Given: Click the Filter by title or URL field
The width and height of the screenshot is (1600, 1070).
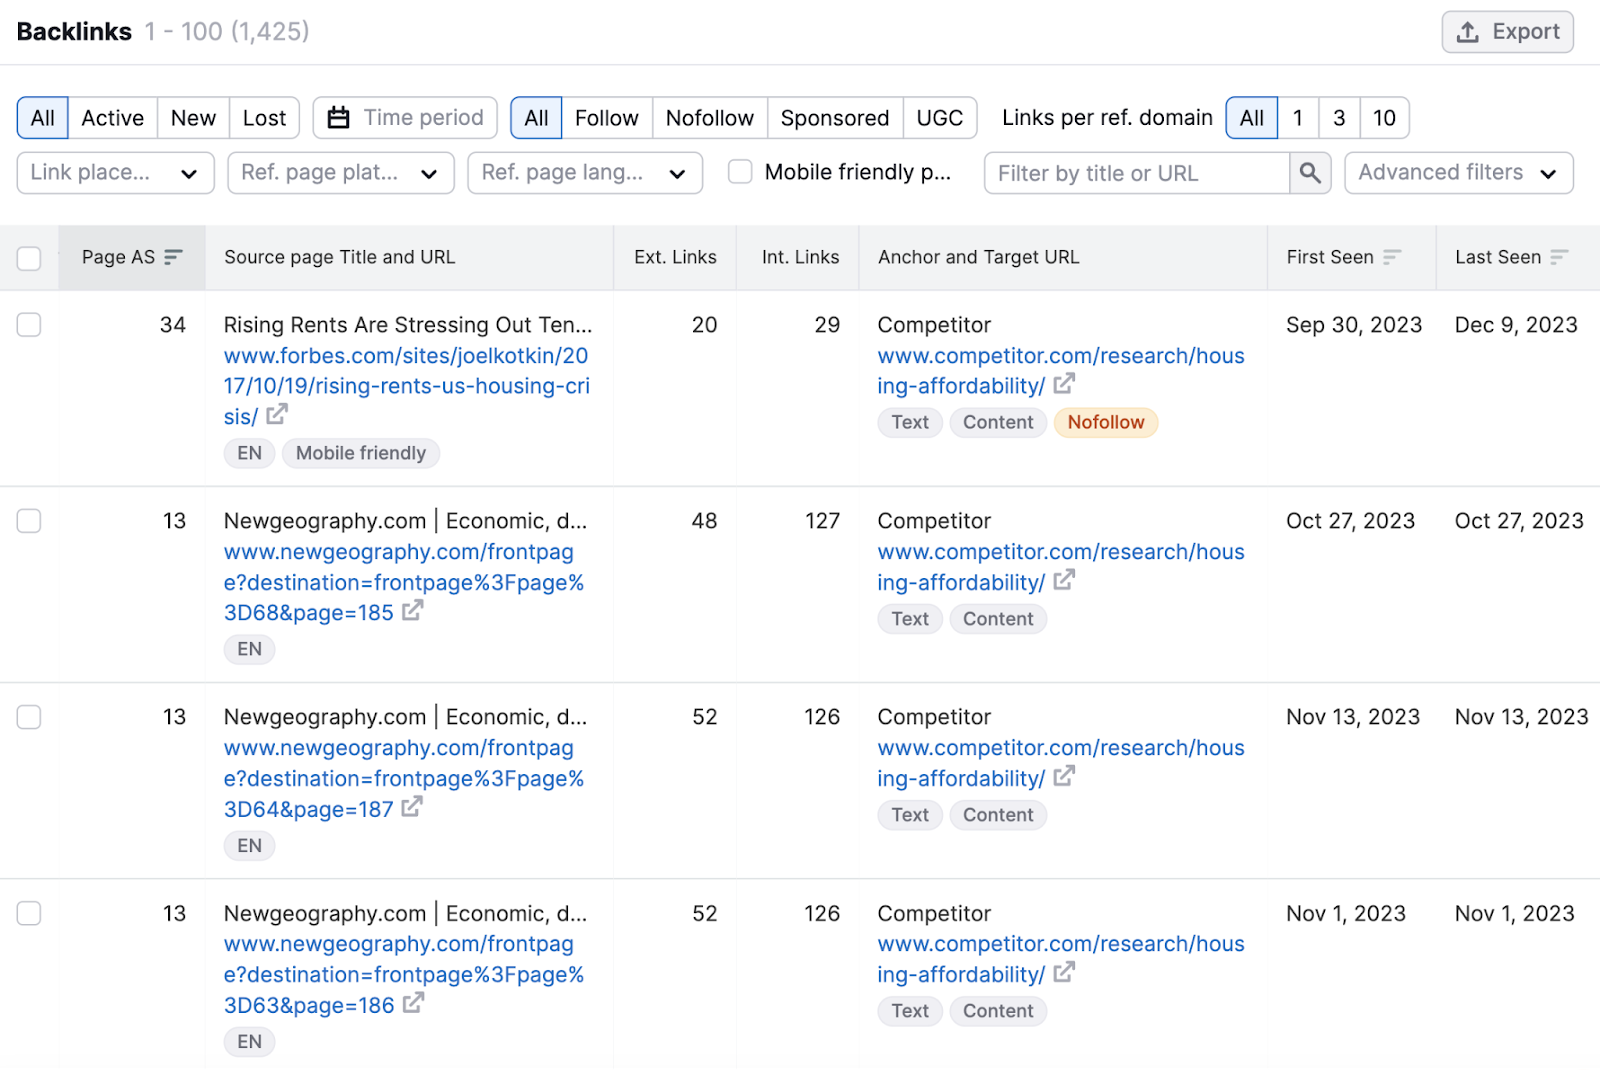Looking at the screenshot, I should pos(1130,172).
